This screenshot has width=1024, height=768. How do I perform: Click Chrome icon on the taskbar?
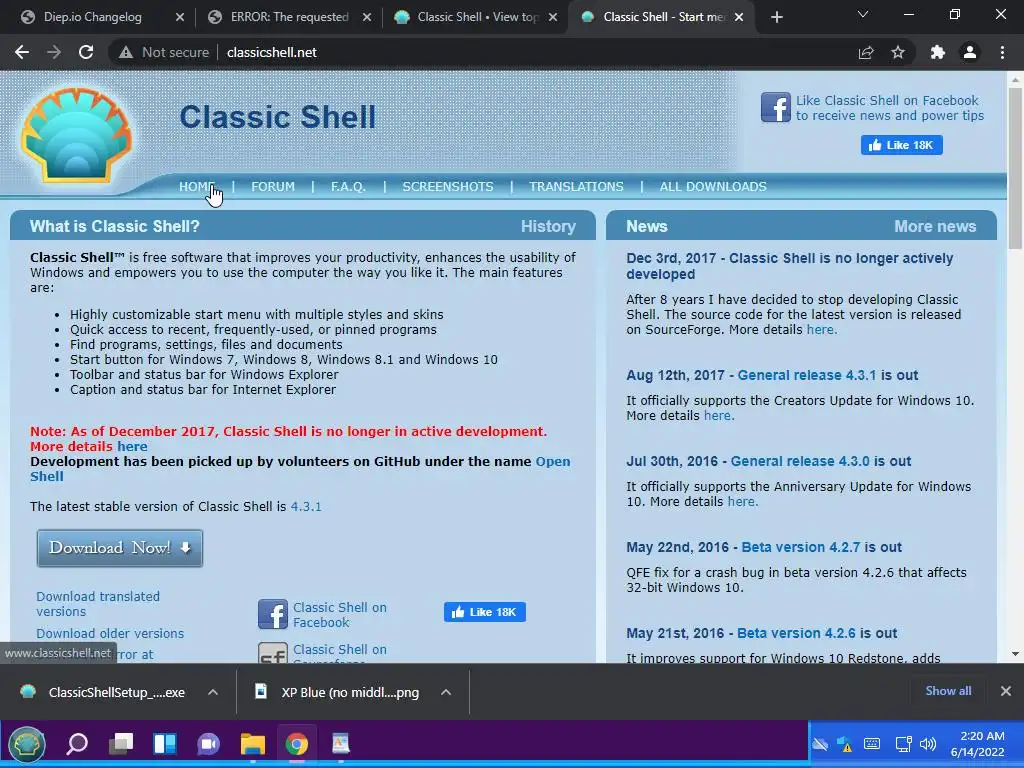pyautogui.click(x=296, y=744)
